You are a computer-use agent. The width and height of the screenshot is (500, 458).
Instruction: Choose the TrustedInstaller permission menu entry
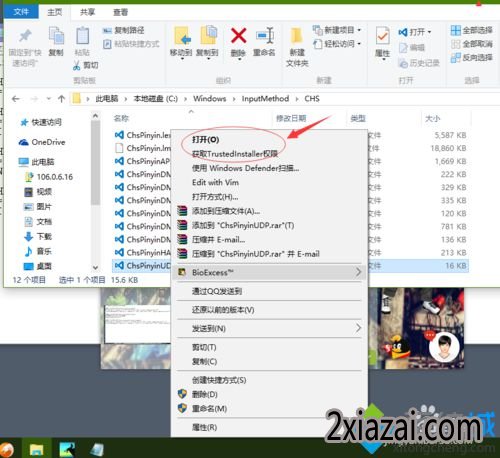235,154
